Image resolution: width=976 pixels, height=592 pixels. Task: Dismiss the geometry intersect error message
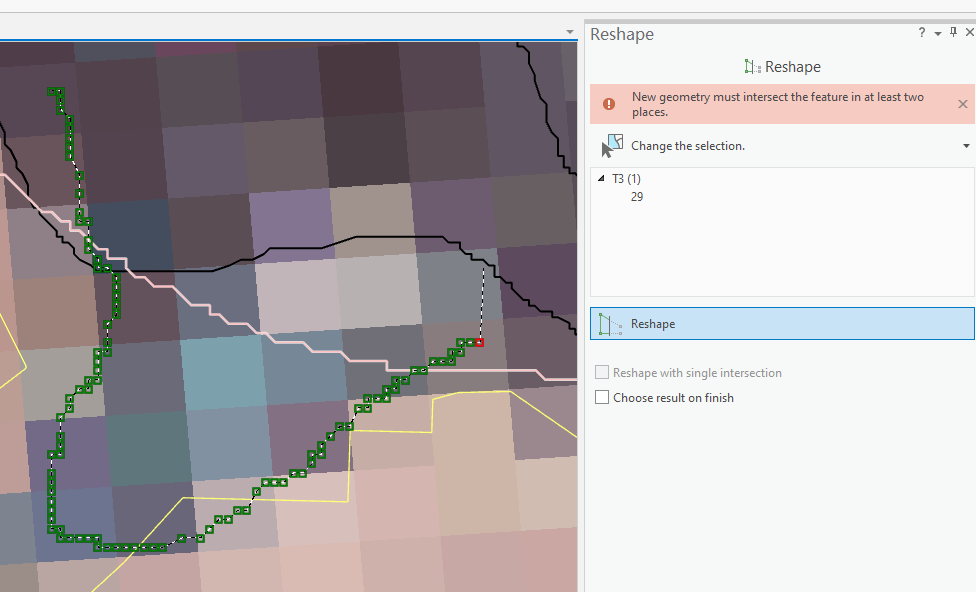tap(962, 104)
